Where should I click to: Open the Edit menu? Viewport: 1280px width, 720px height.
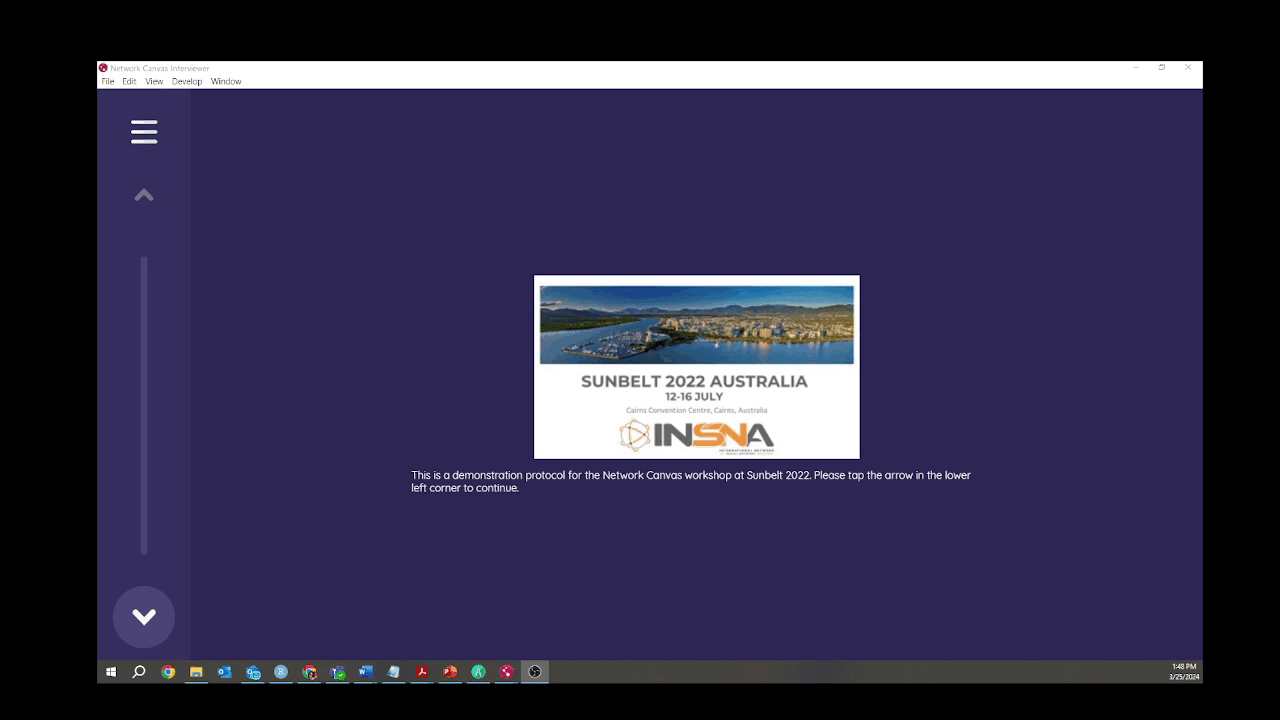tap(129, 82)
